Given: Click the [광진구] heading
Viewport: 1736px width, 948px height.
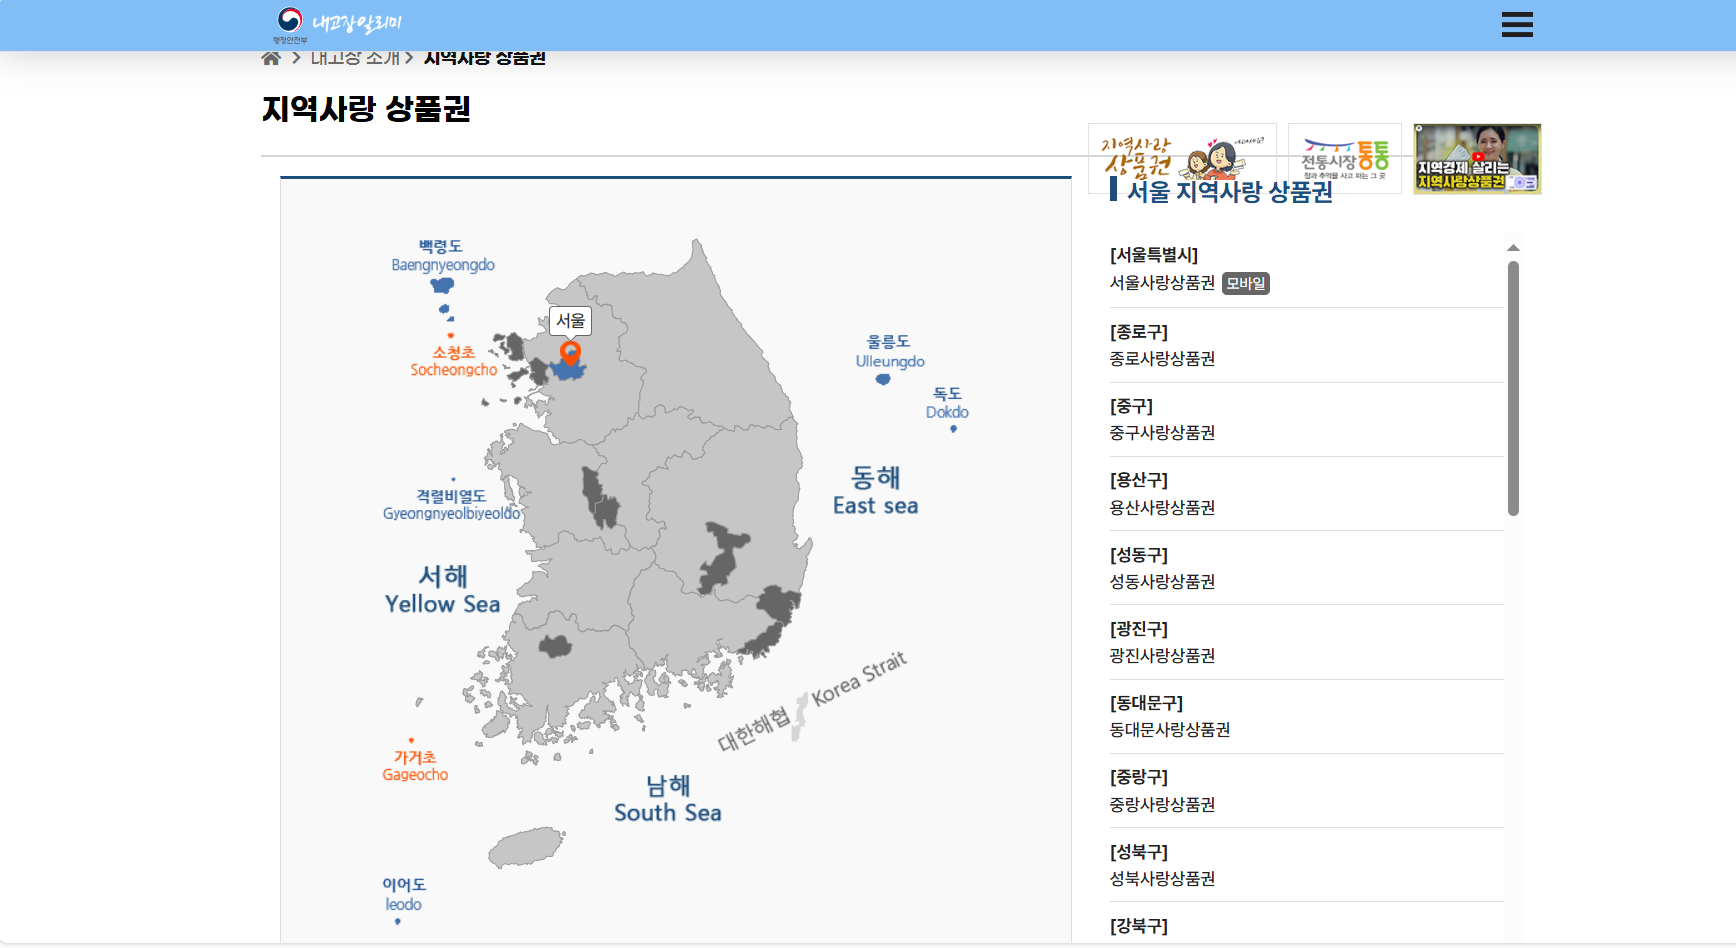Looking at the screenshot, I should coord(1139,628).
